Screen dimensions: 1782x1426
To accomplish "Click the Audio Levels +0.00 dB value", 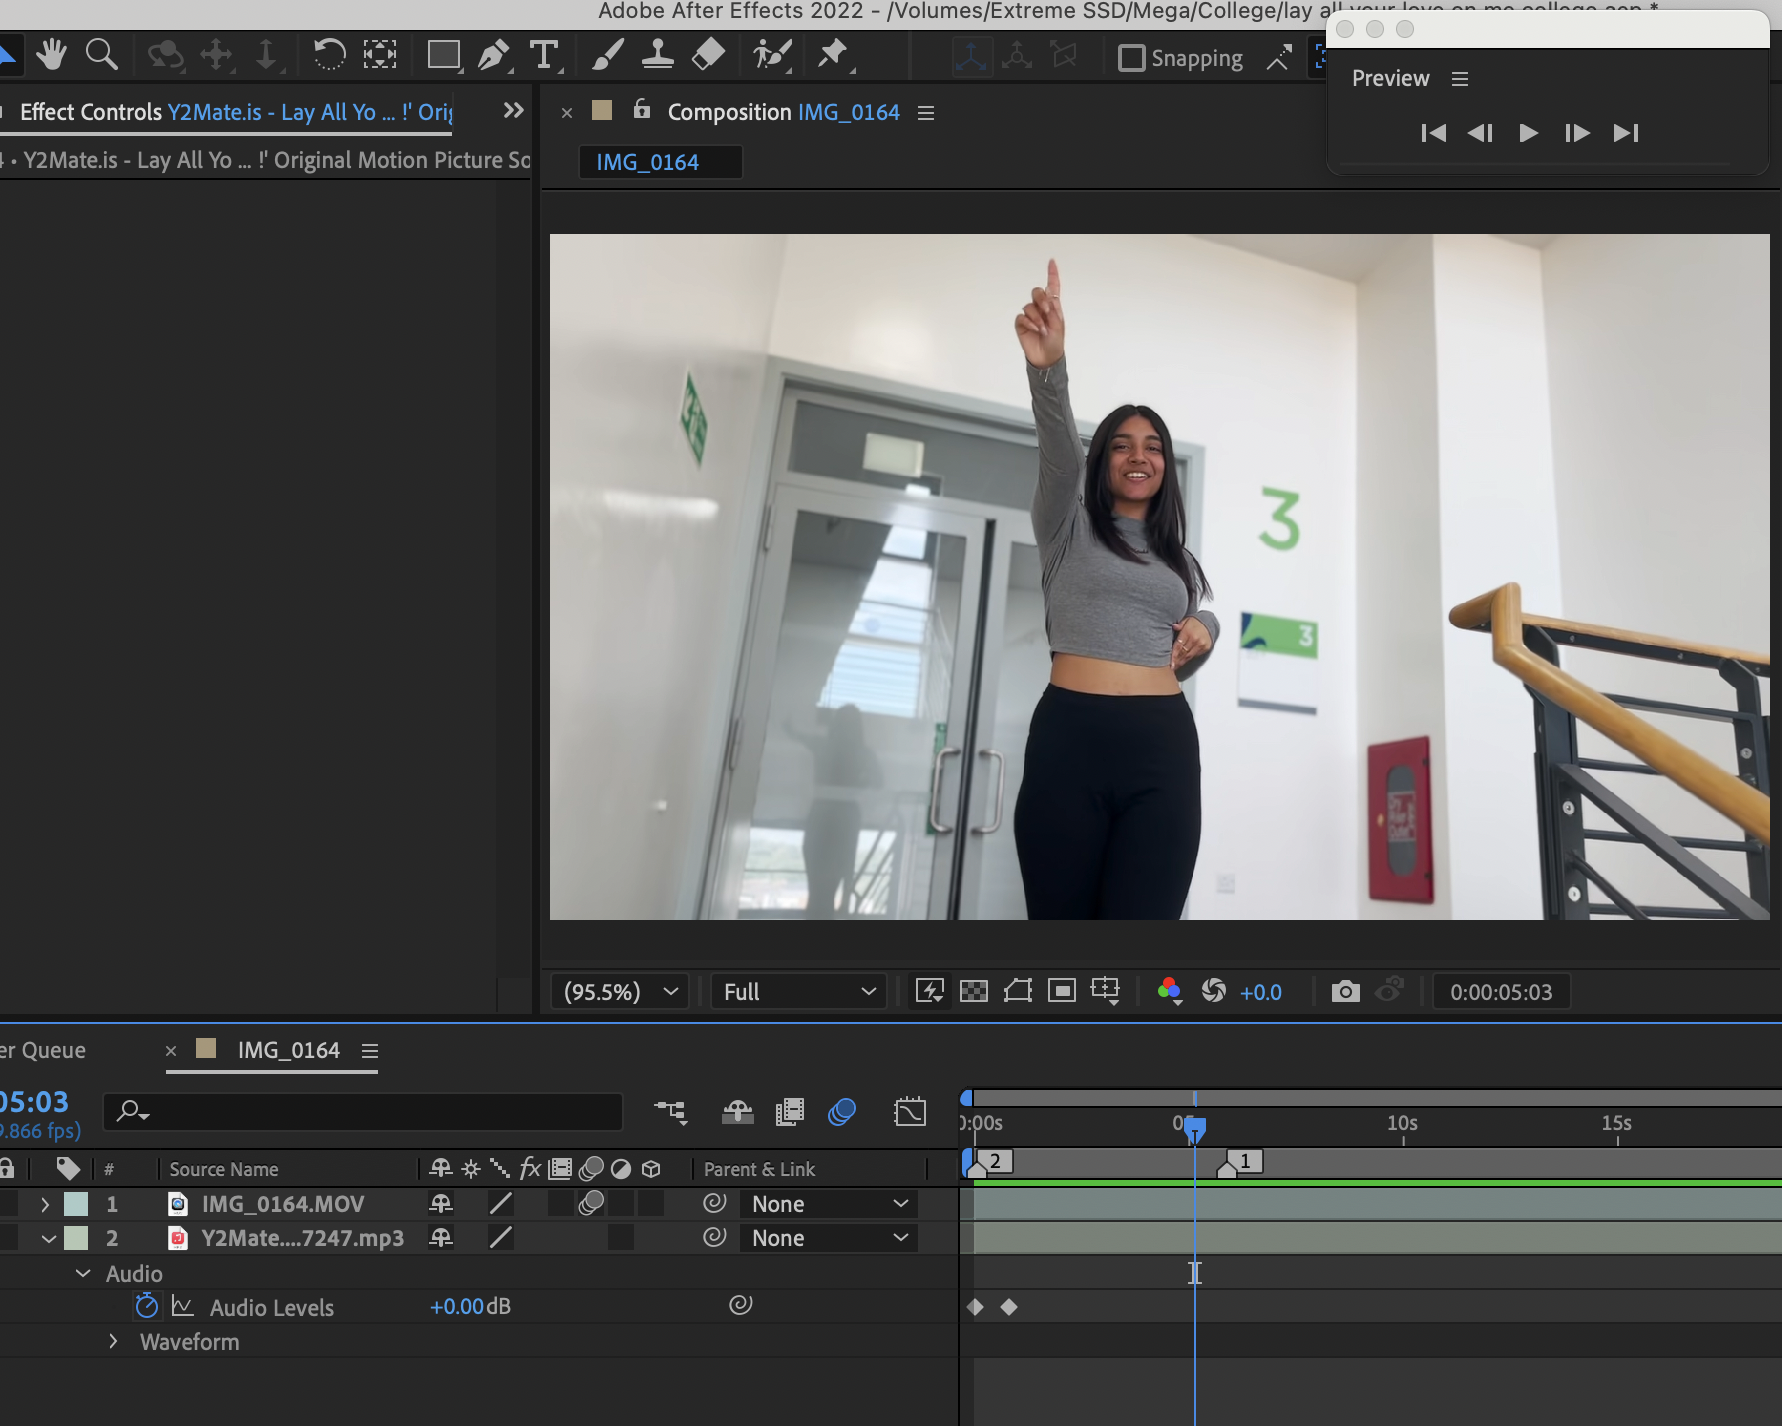I will tap(457, 1306).
